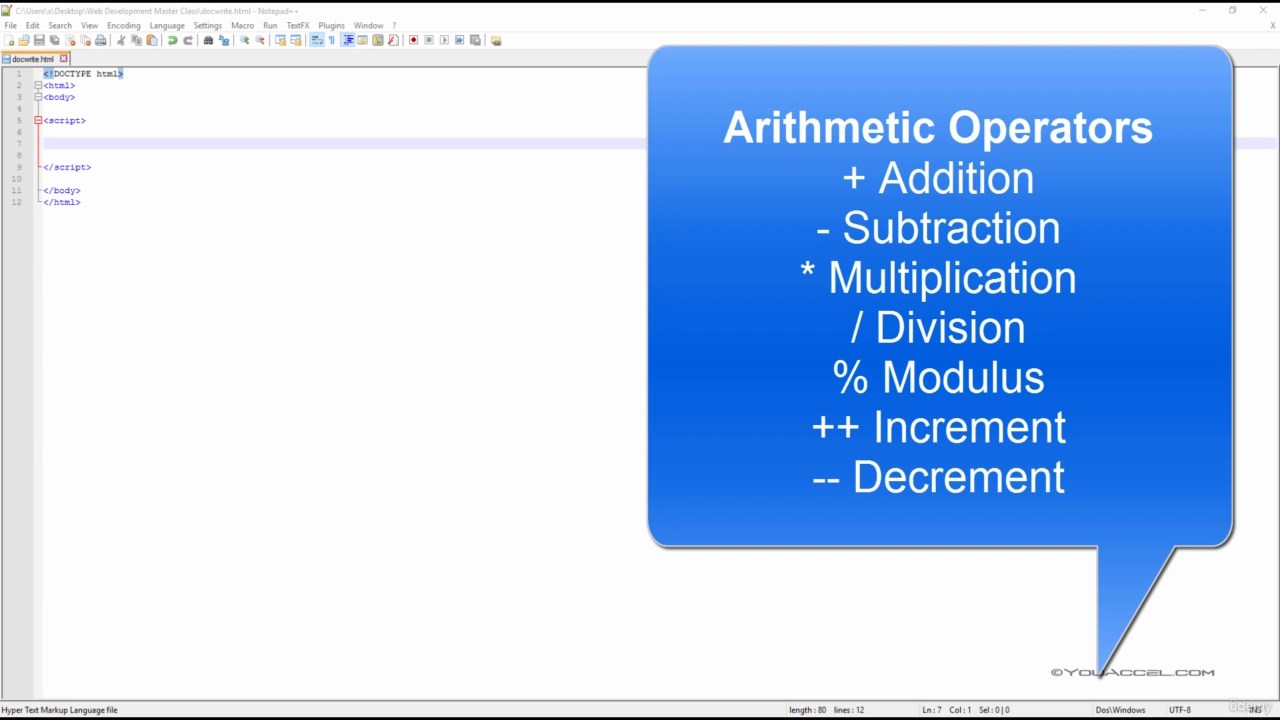Click the Print toolbar icon
The image size is (1280, 720).
click(x=100, y=40)
